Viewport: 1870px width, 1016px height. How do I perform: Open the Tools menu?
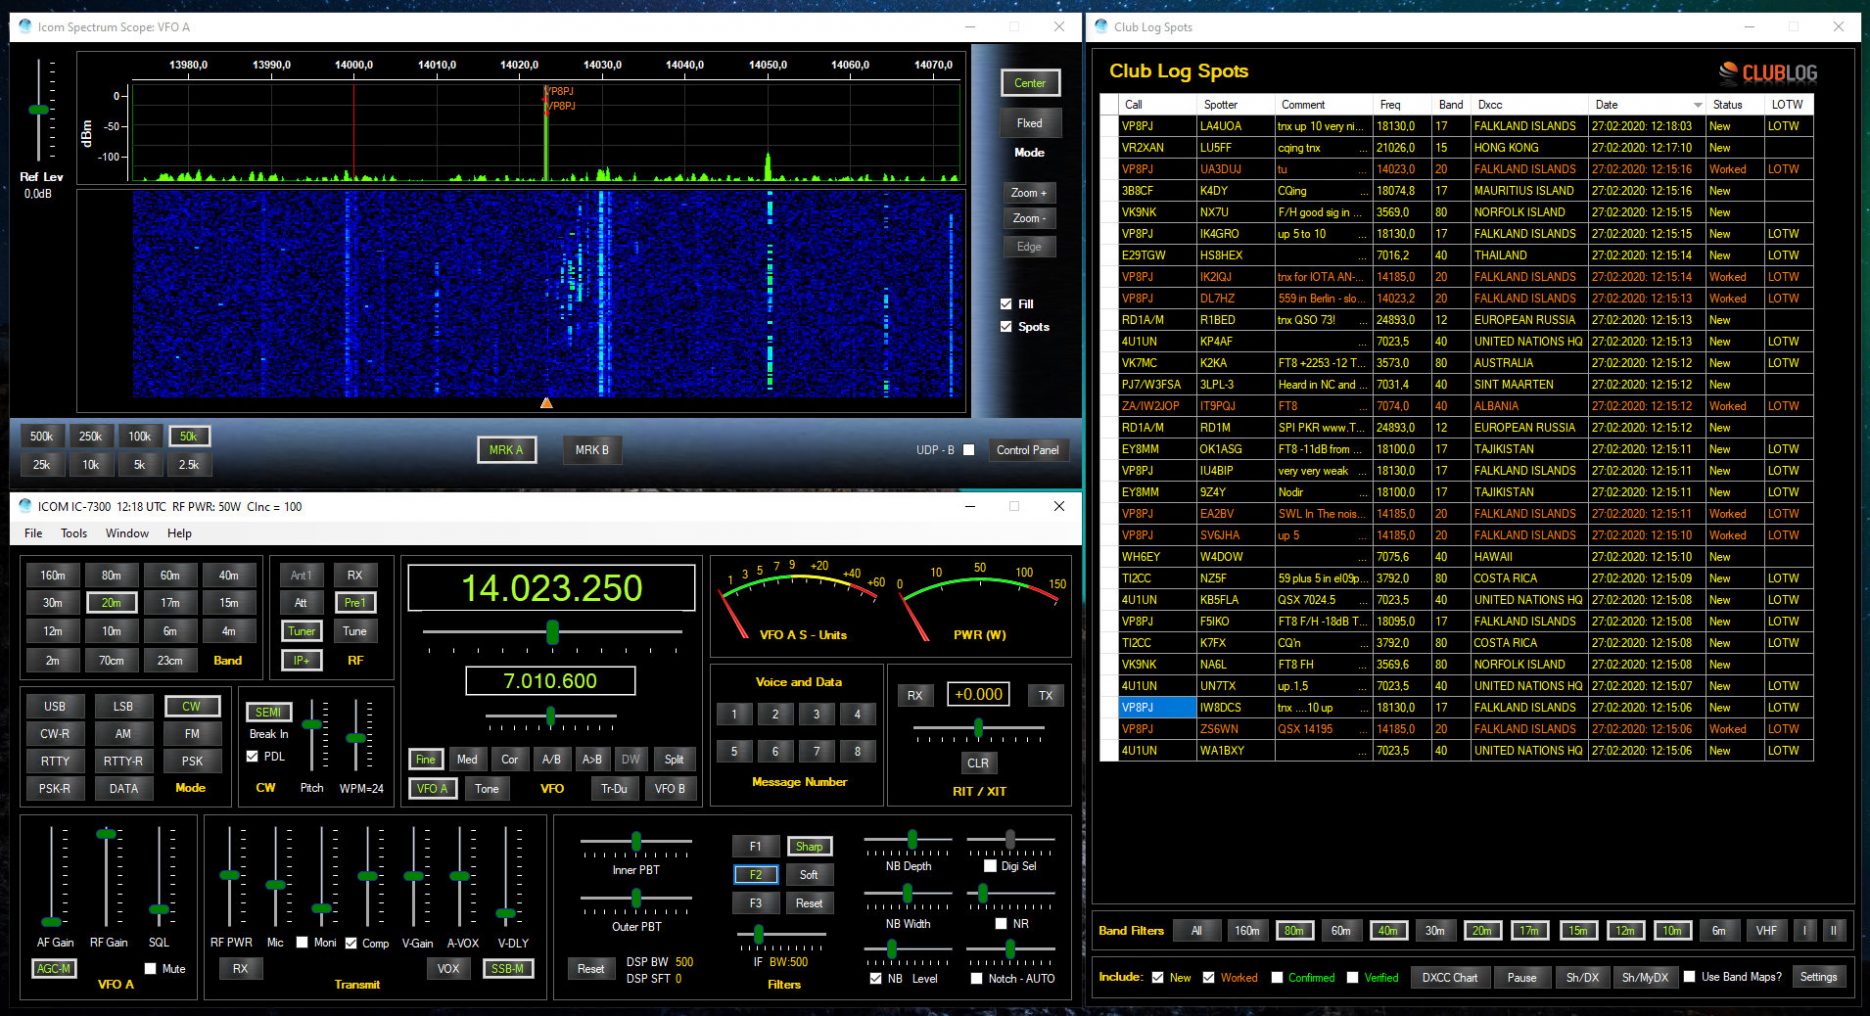click(72, 533)
